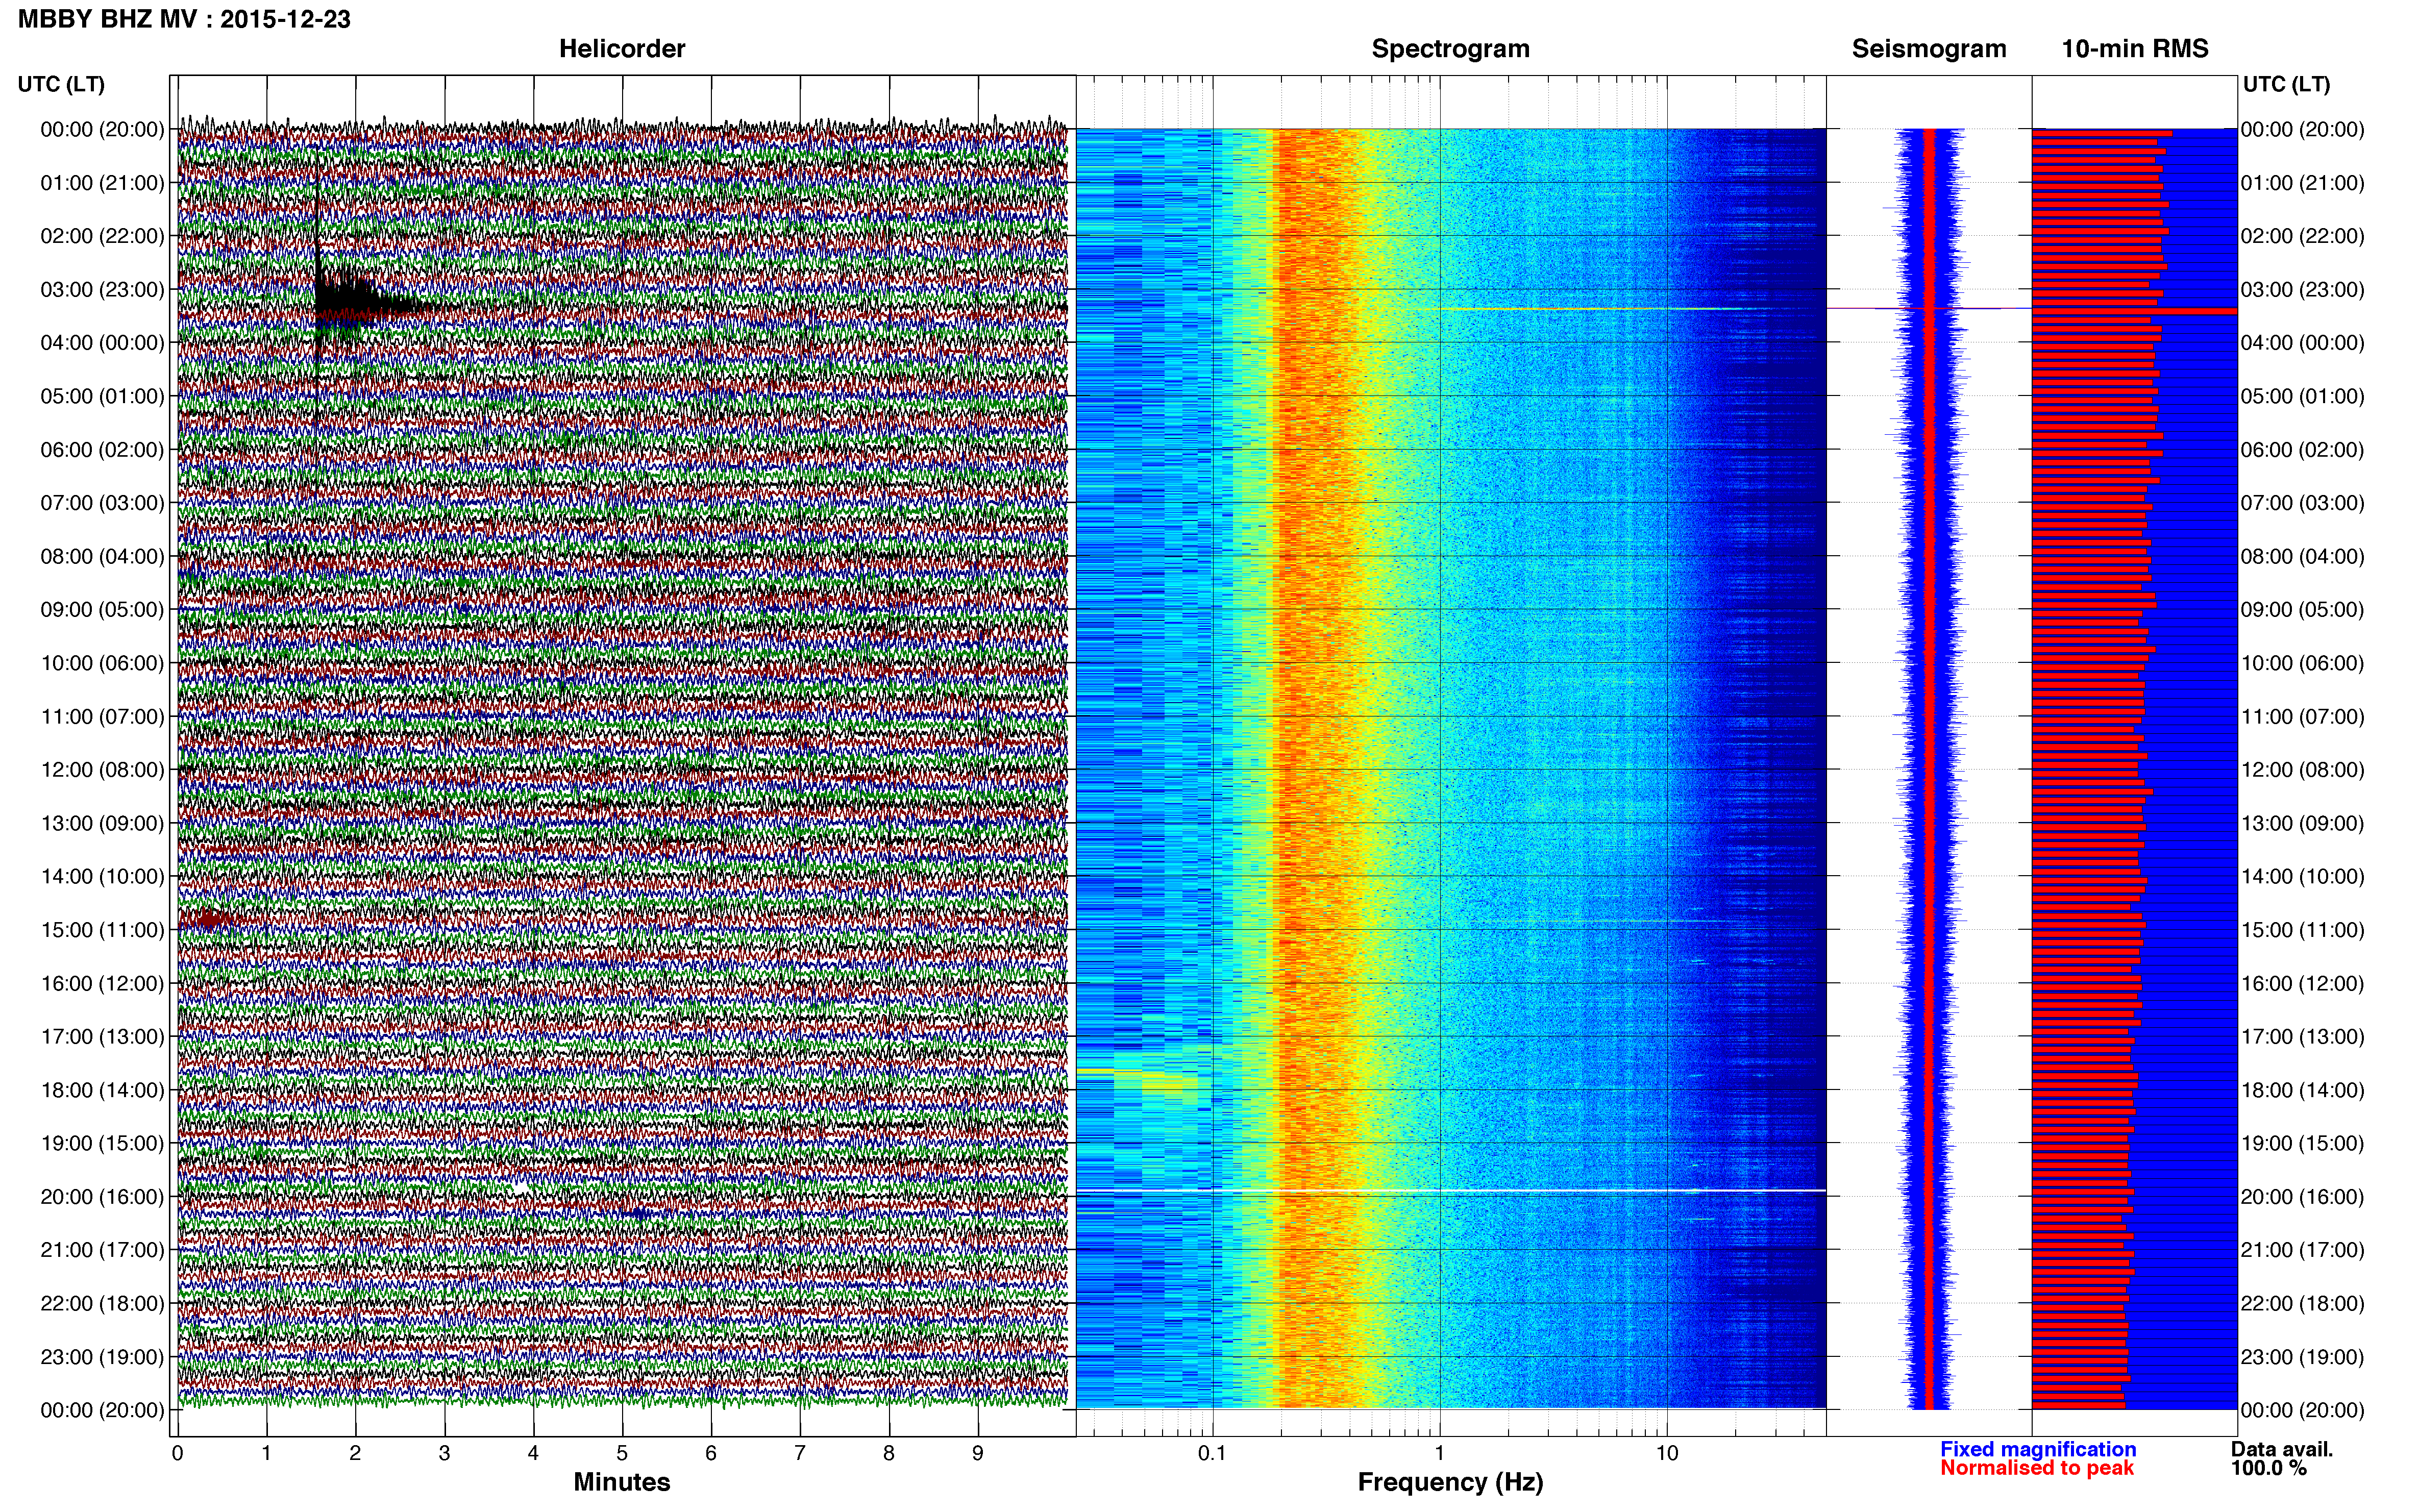
Task: Click the 'Minutes' axis label
Action: [x=621, y=1482]
